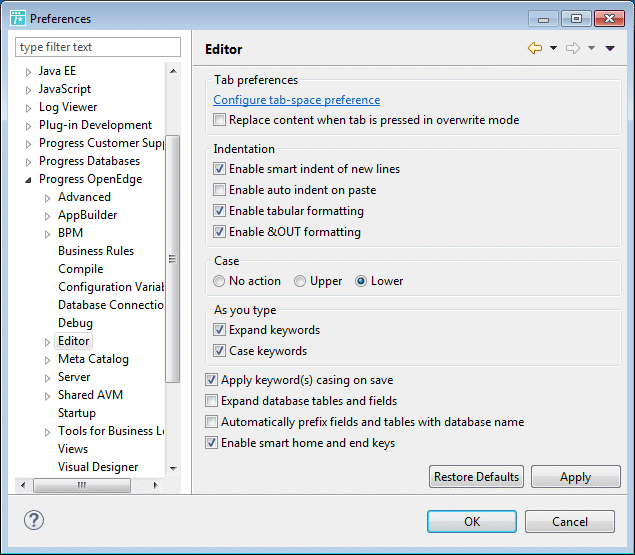Open Database Connections preference page

tap(111, 305)
